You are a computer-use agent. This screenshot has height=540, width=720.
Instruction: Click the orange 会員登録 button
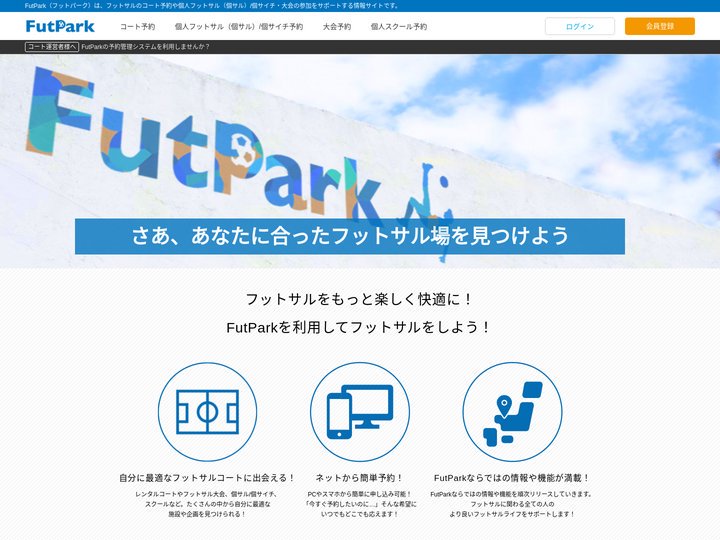(659, 26)
